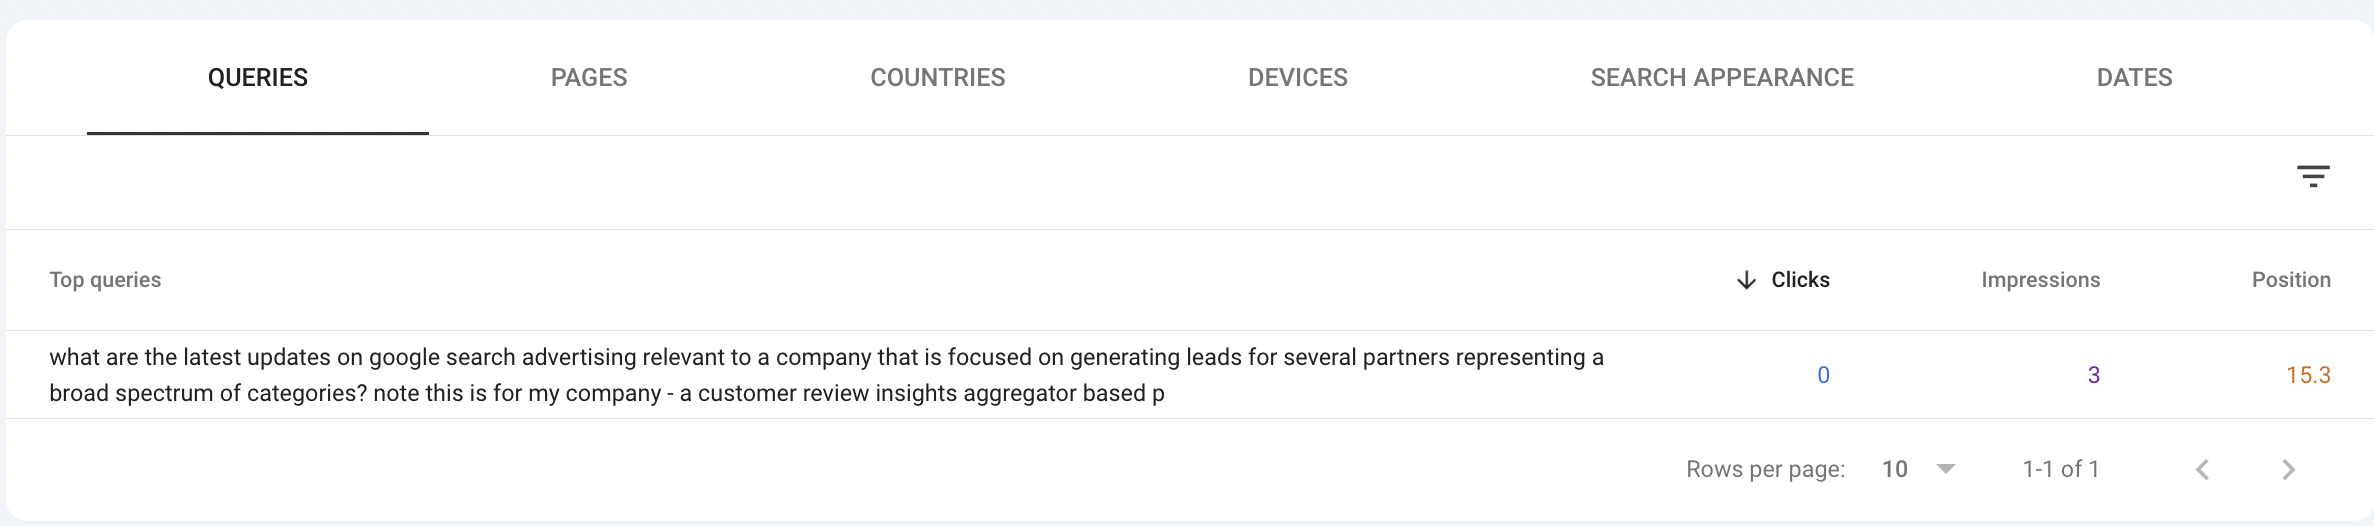The width and height of the screenshot is (2374, 526).
Task: Select the Countries tab
Action: [x=937, y=78]
